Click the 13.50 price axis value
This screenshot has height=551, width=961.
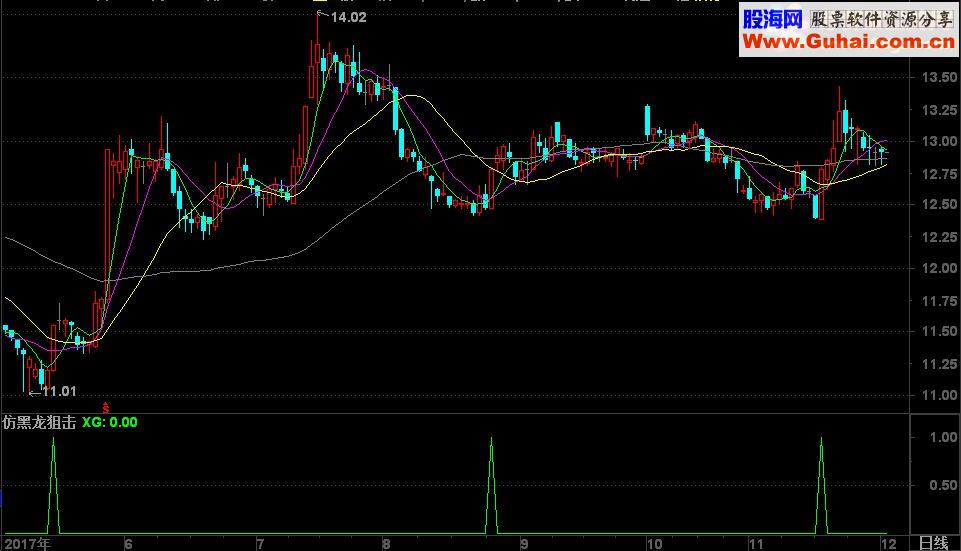(x=939, y=77)
